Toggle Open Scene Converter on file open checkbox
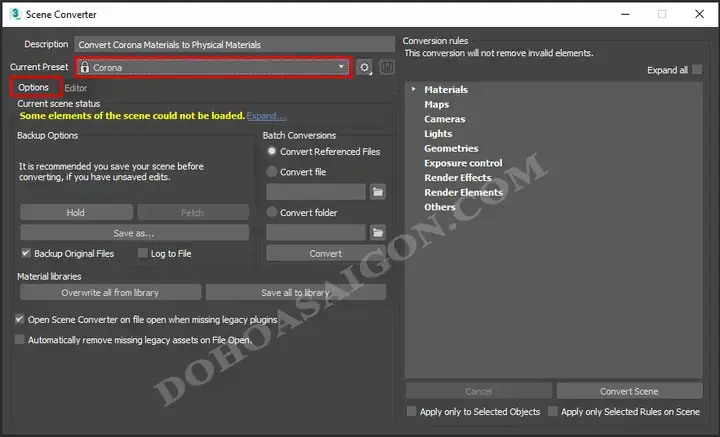720x437 pixels. [x=19, y=319]
